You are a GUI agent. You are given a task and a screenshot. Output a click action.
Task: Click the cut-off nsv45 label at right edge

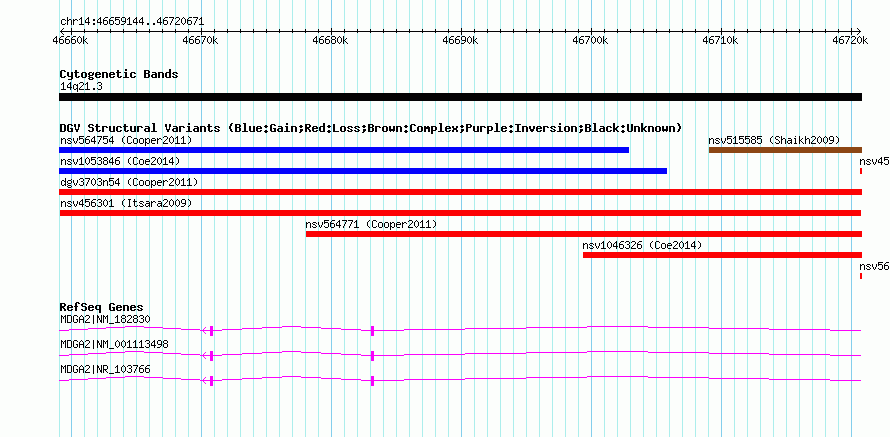[874, 161]
